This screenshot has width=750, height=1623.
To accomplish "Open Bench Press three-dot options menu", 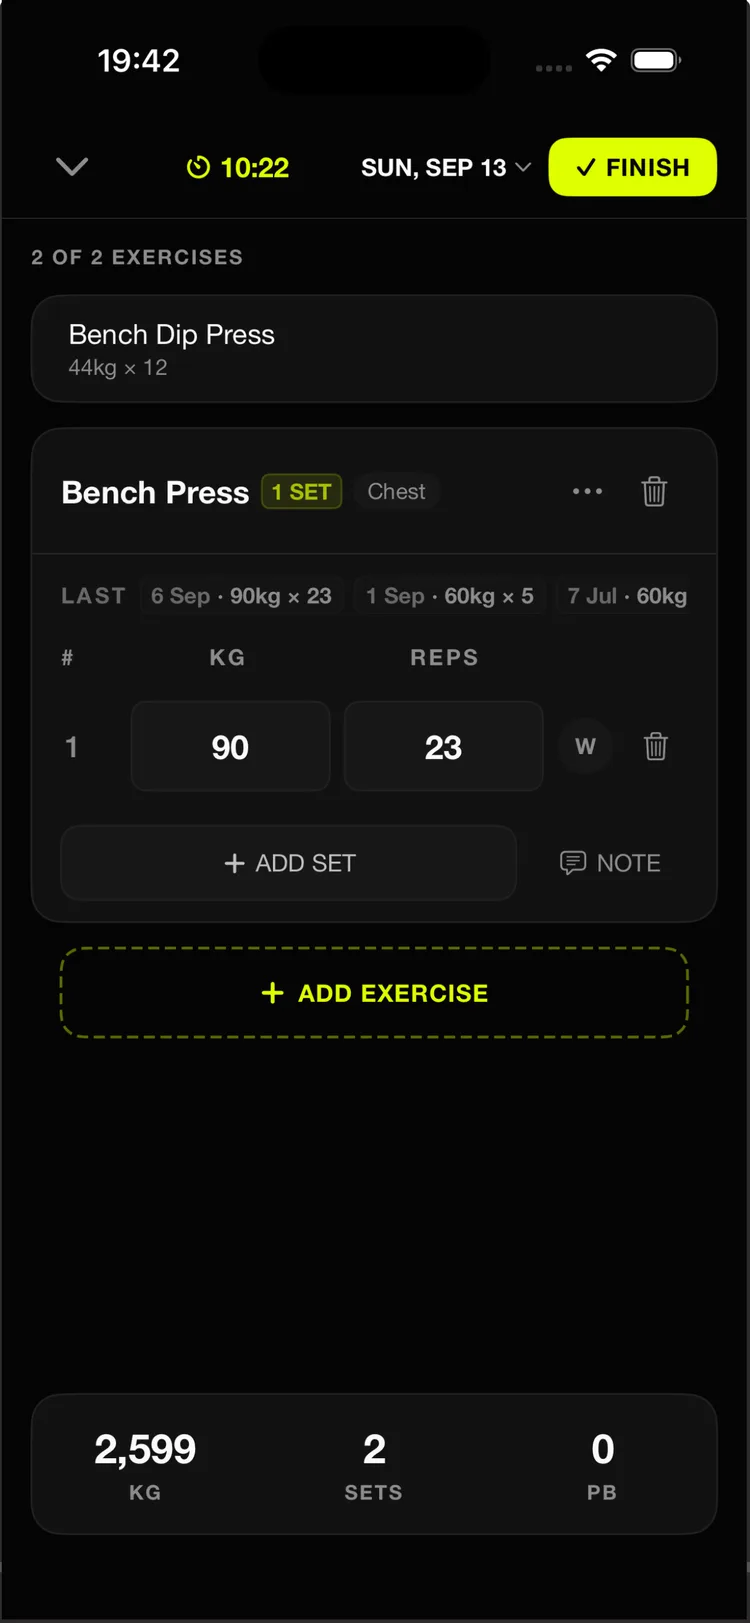I will point(587,491).
